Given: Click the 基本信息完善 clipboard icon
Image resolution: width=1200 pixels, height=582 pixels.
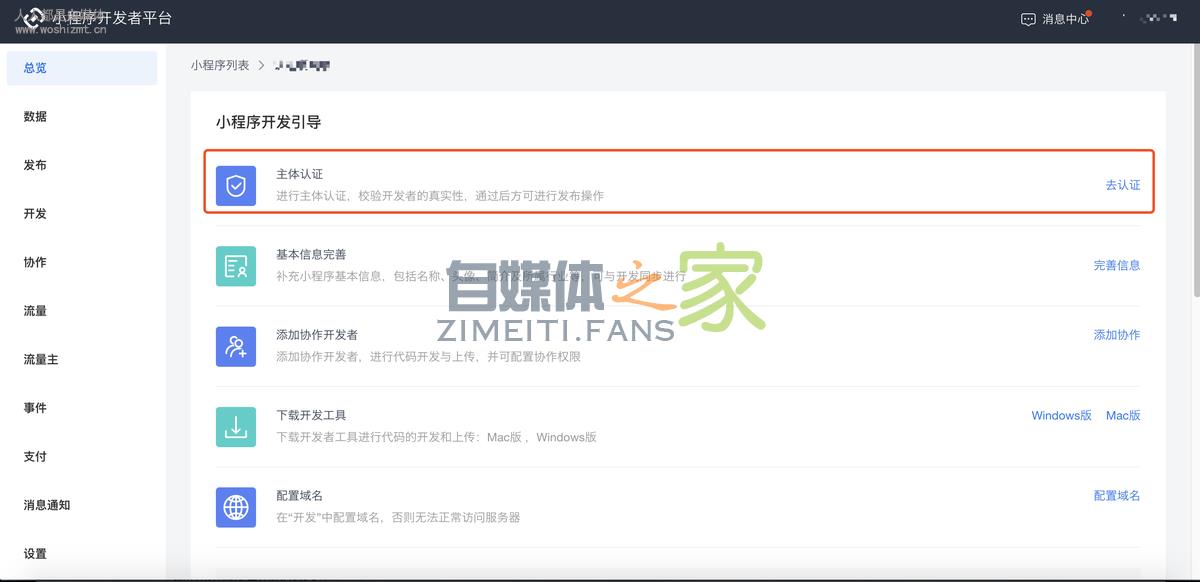Looking at the screenshot, I should (x=235, y=266).
